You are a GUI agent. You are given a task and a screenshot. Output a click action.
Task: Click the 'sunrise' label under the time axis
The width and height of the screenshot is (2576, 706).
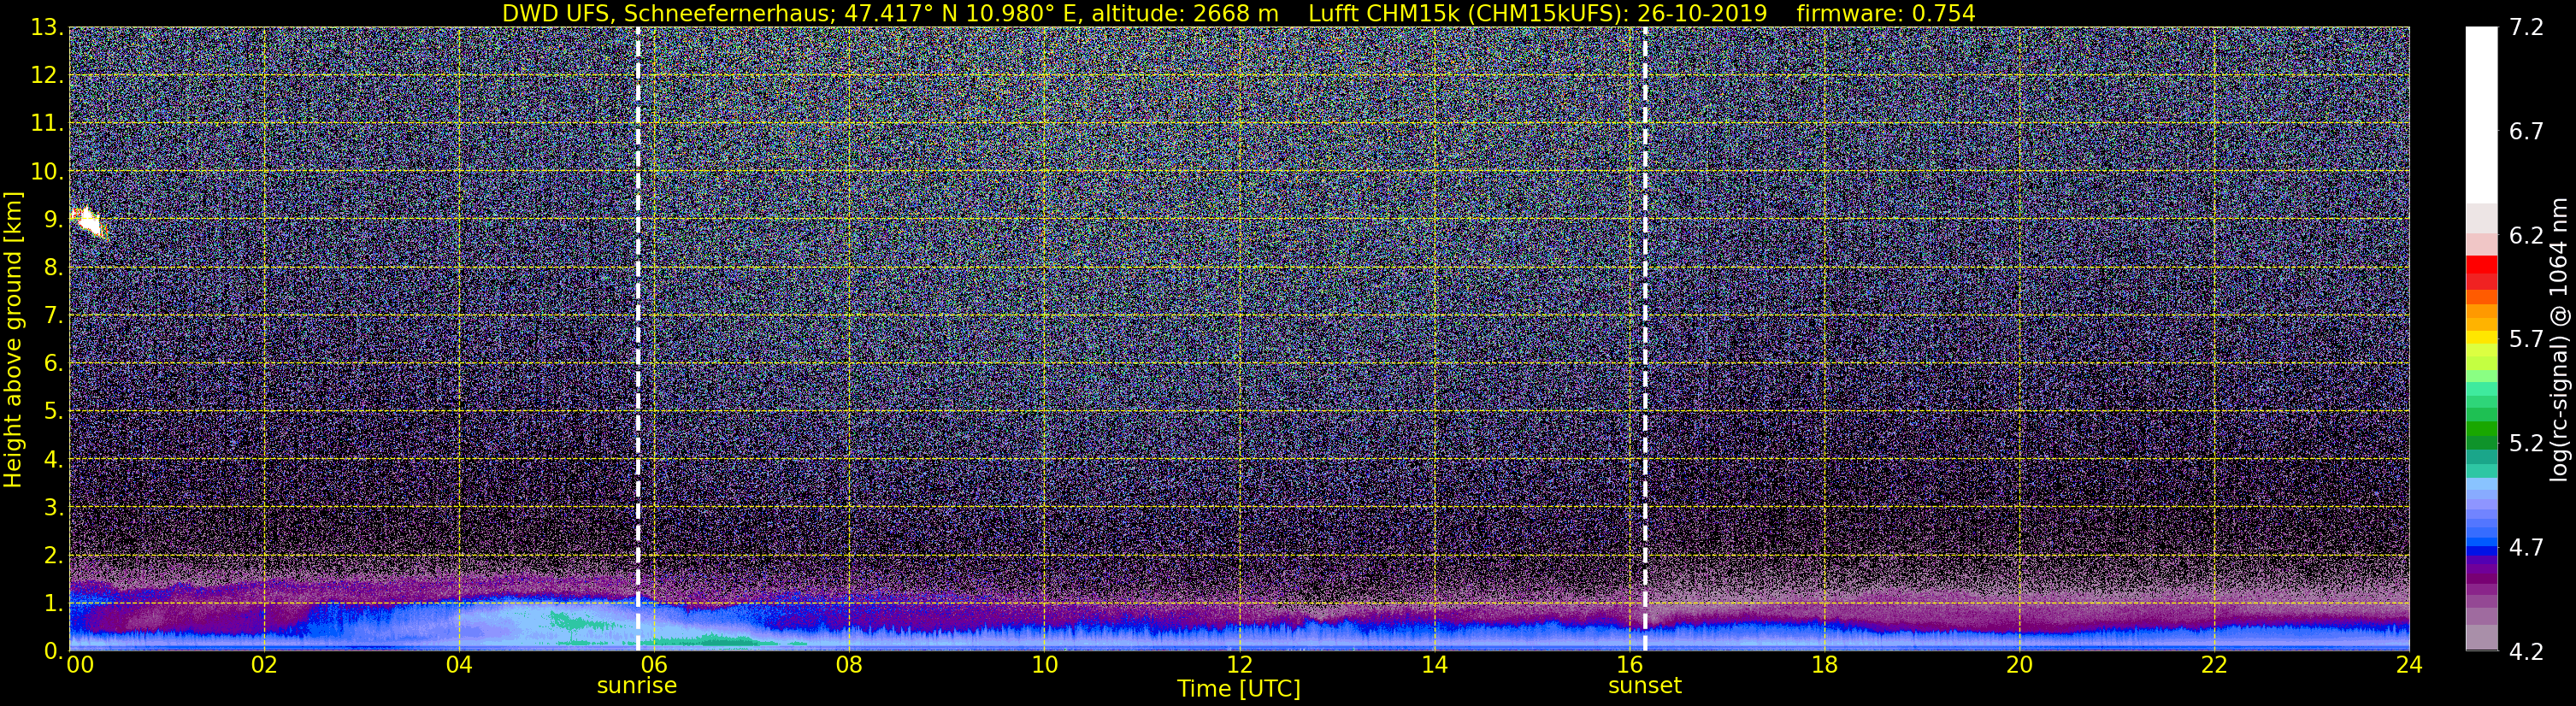coord(637,686)
